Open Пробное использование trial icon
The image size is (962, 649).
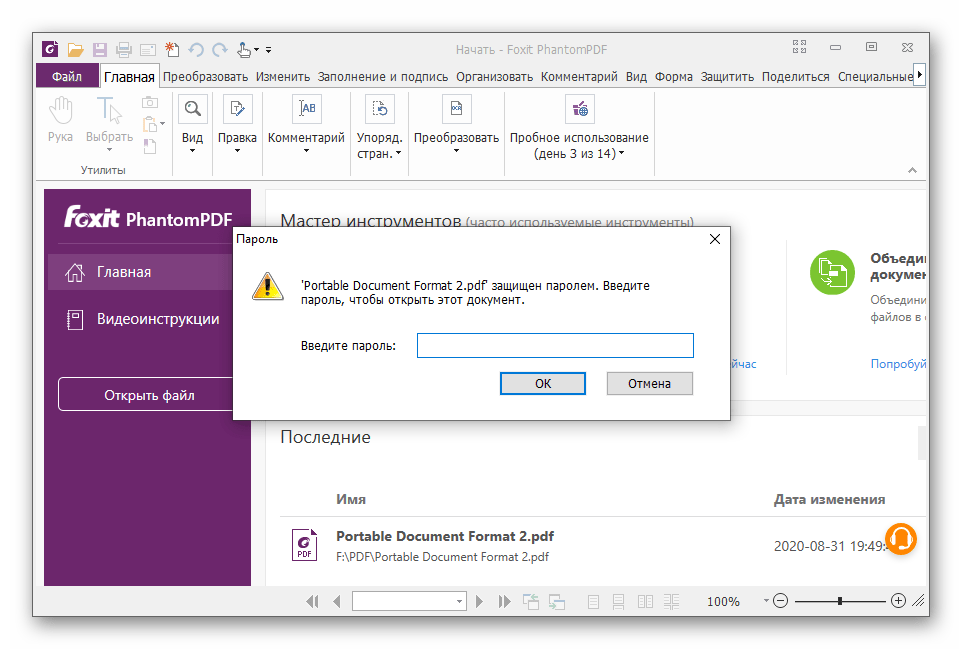[x=578, y=108]
